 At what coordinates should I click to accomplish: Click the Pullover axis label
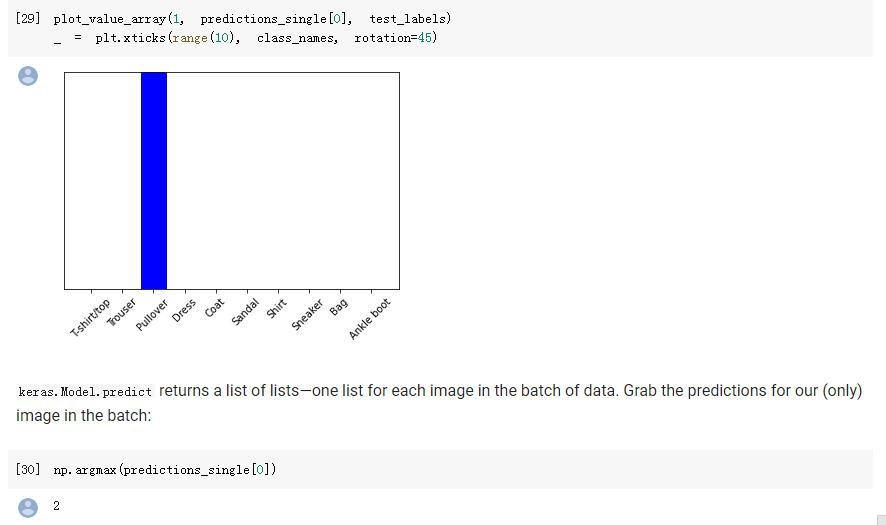(151, 314)
